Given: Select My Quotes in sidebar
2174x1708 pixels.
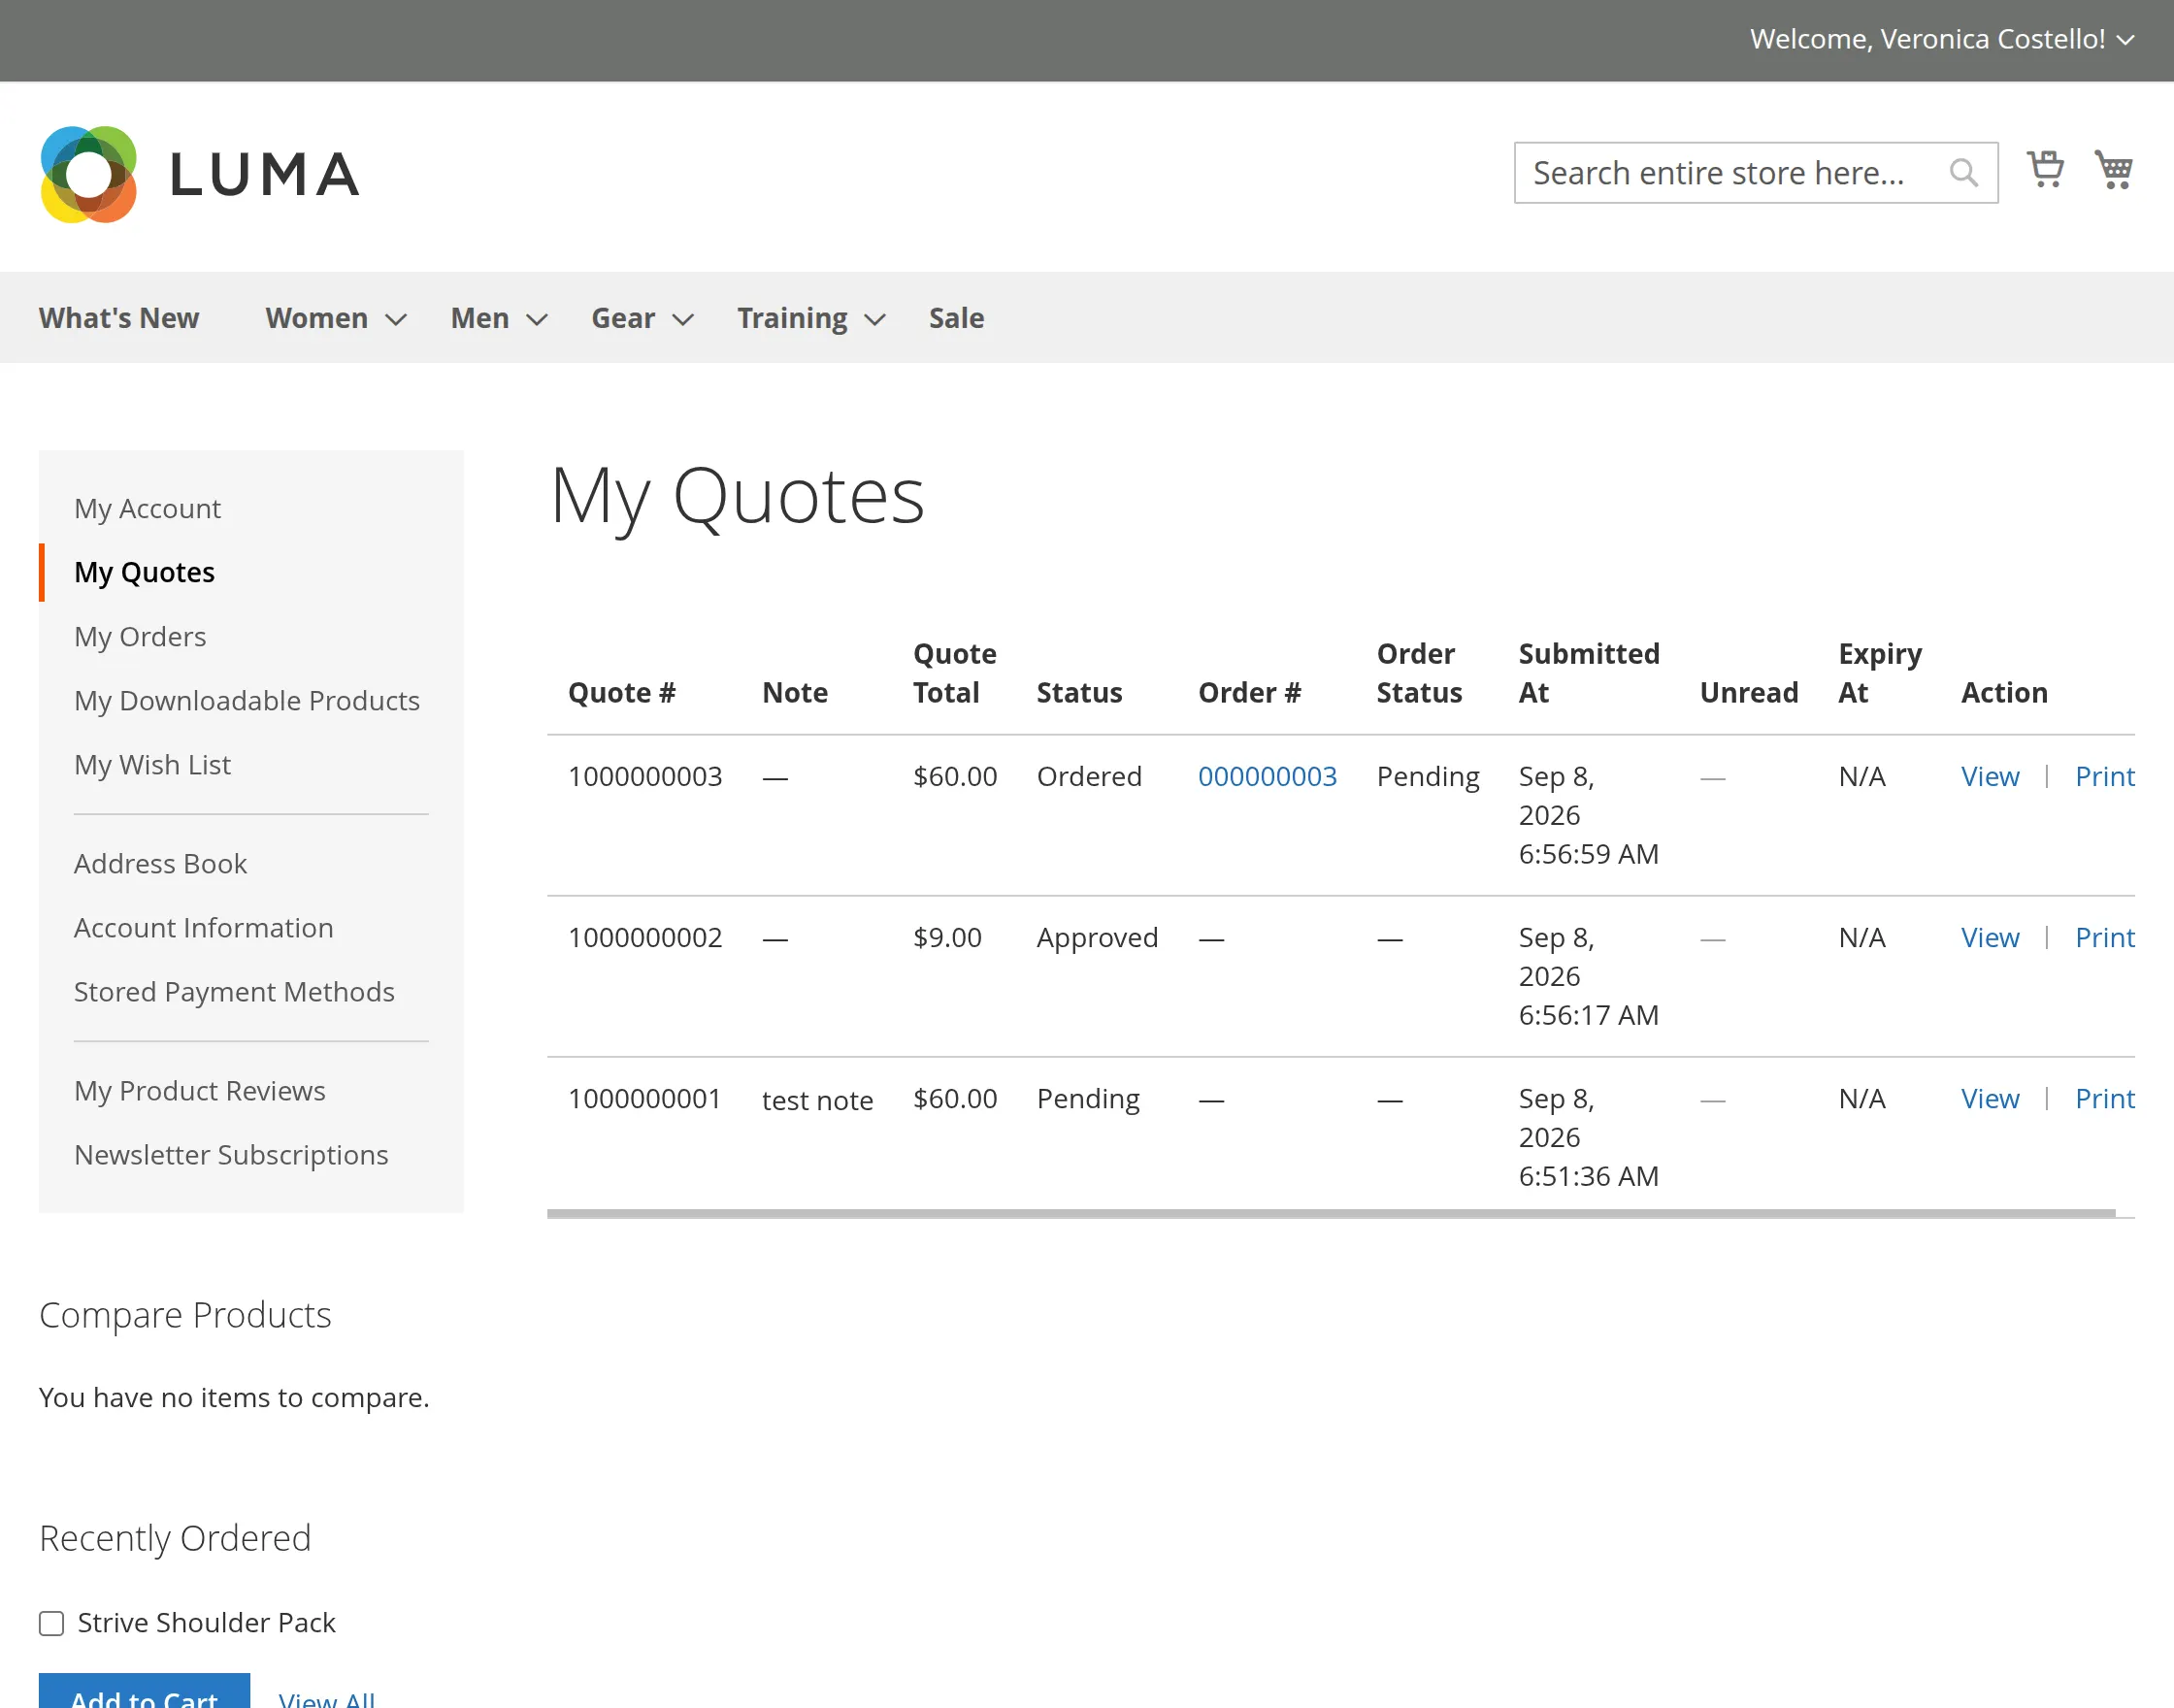Looking at the screenshot, I should click(144, 572).
